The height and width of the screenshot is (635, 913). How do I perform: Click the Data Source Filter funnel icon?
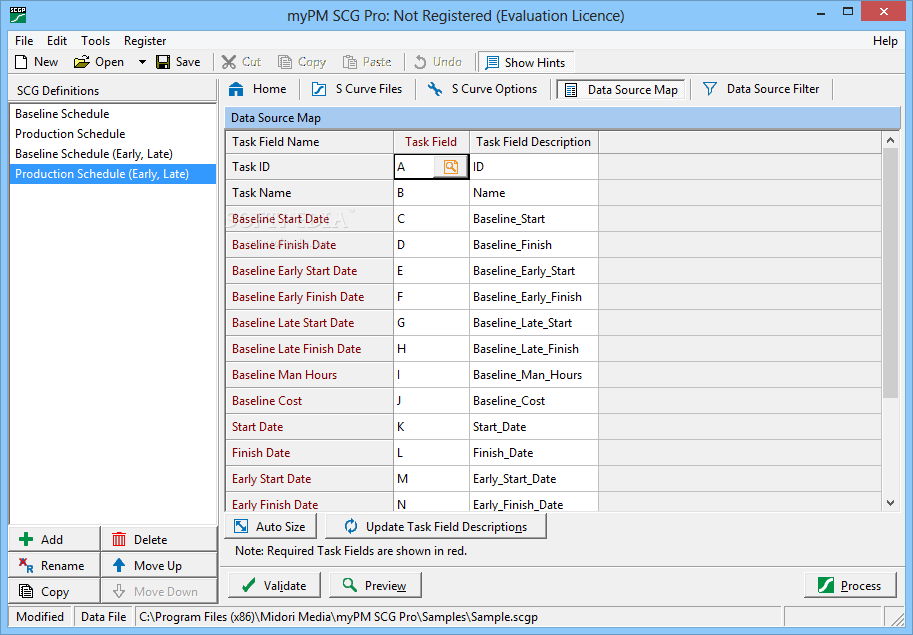(709, 89)
